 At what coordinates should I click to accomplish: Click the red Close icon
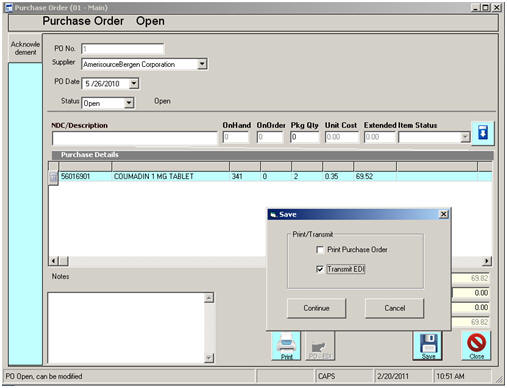pyautogui.click(x=476, y=346)
